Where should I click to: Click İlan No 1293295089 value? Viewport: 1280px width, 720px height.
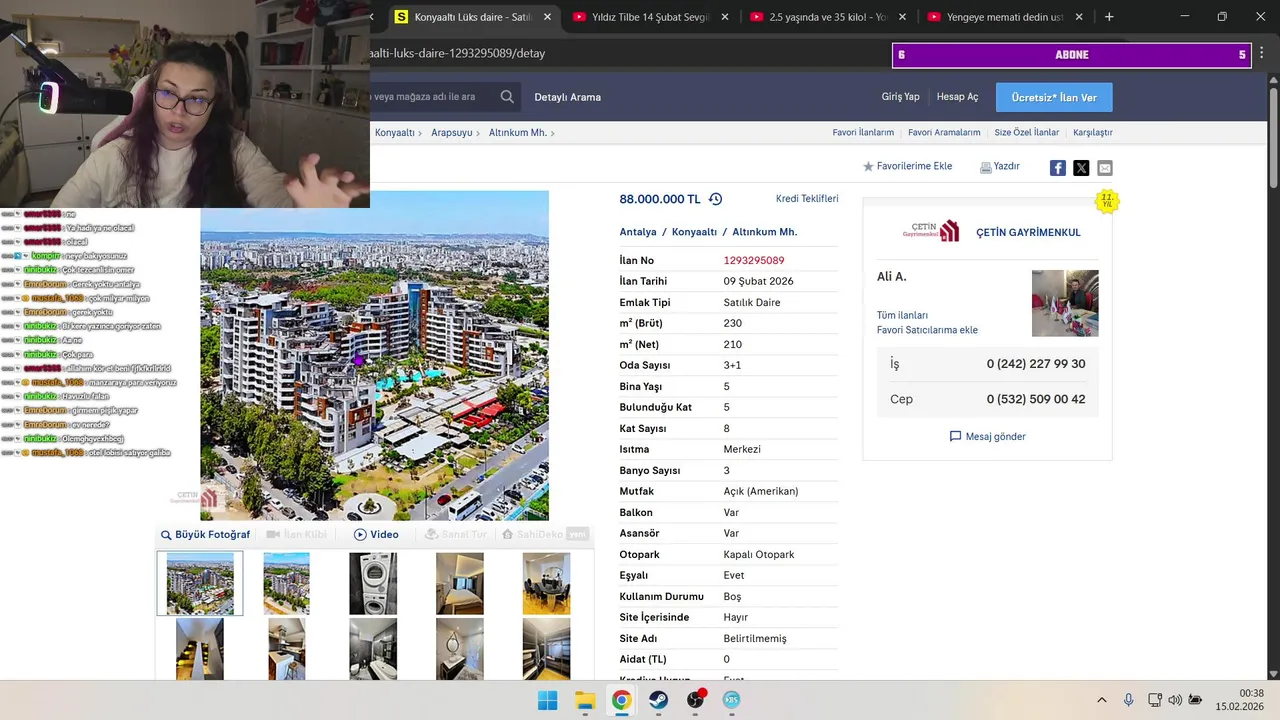point(754,260)
